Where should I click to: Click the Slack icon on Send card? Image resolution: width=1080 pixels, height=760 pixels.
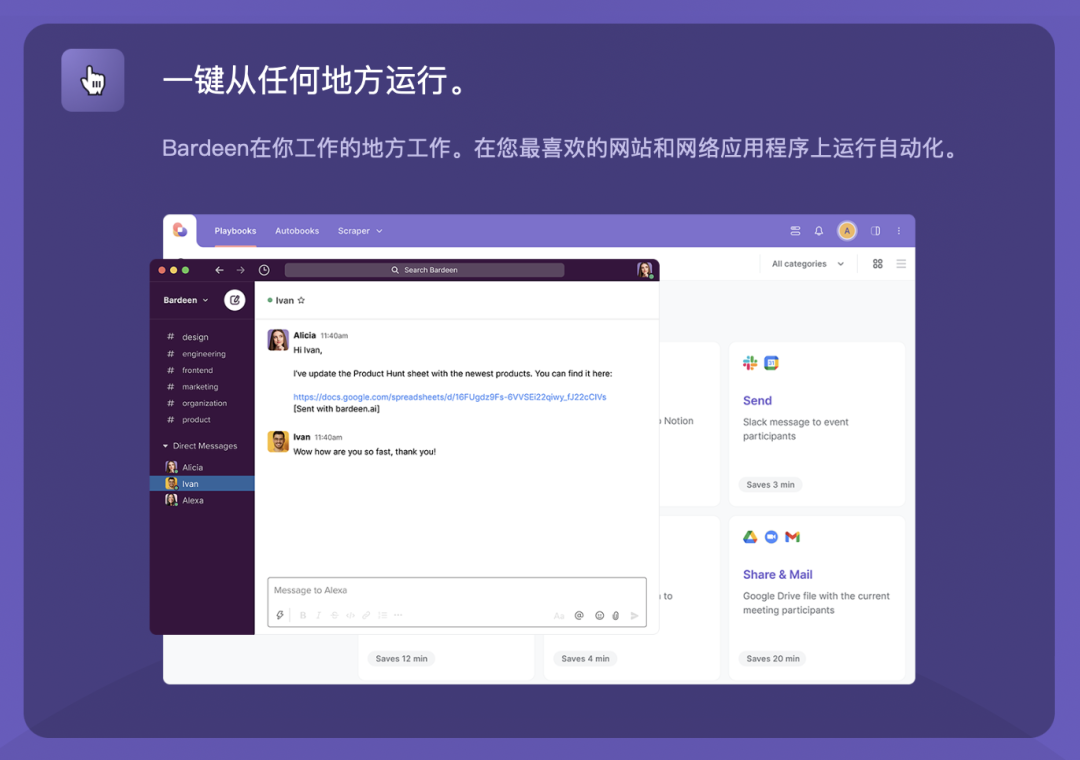click(x=750, y=363)
